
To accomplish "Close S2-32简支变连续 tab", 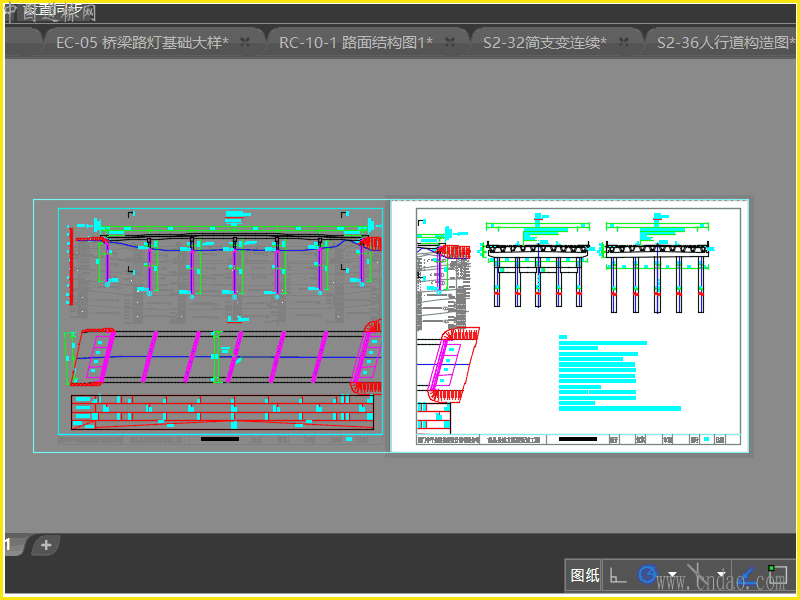I will point(625,42).
